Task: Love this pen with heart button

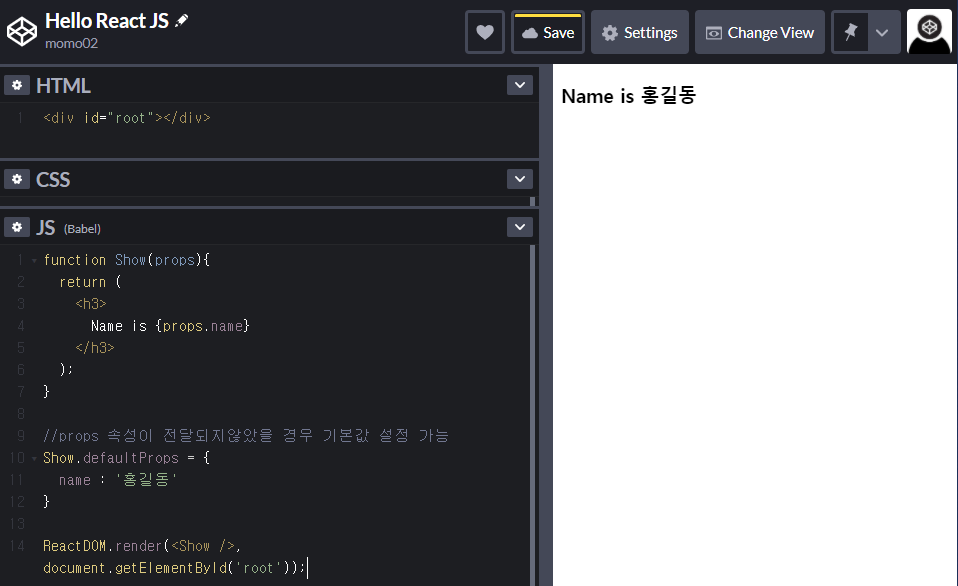Action: (x=484, y=32)
